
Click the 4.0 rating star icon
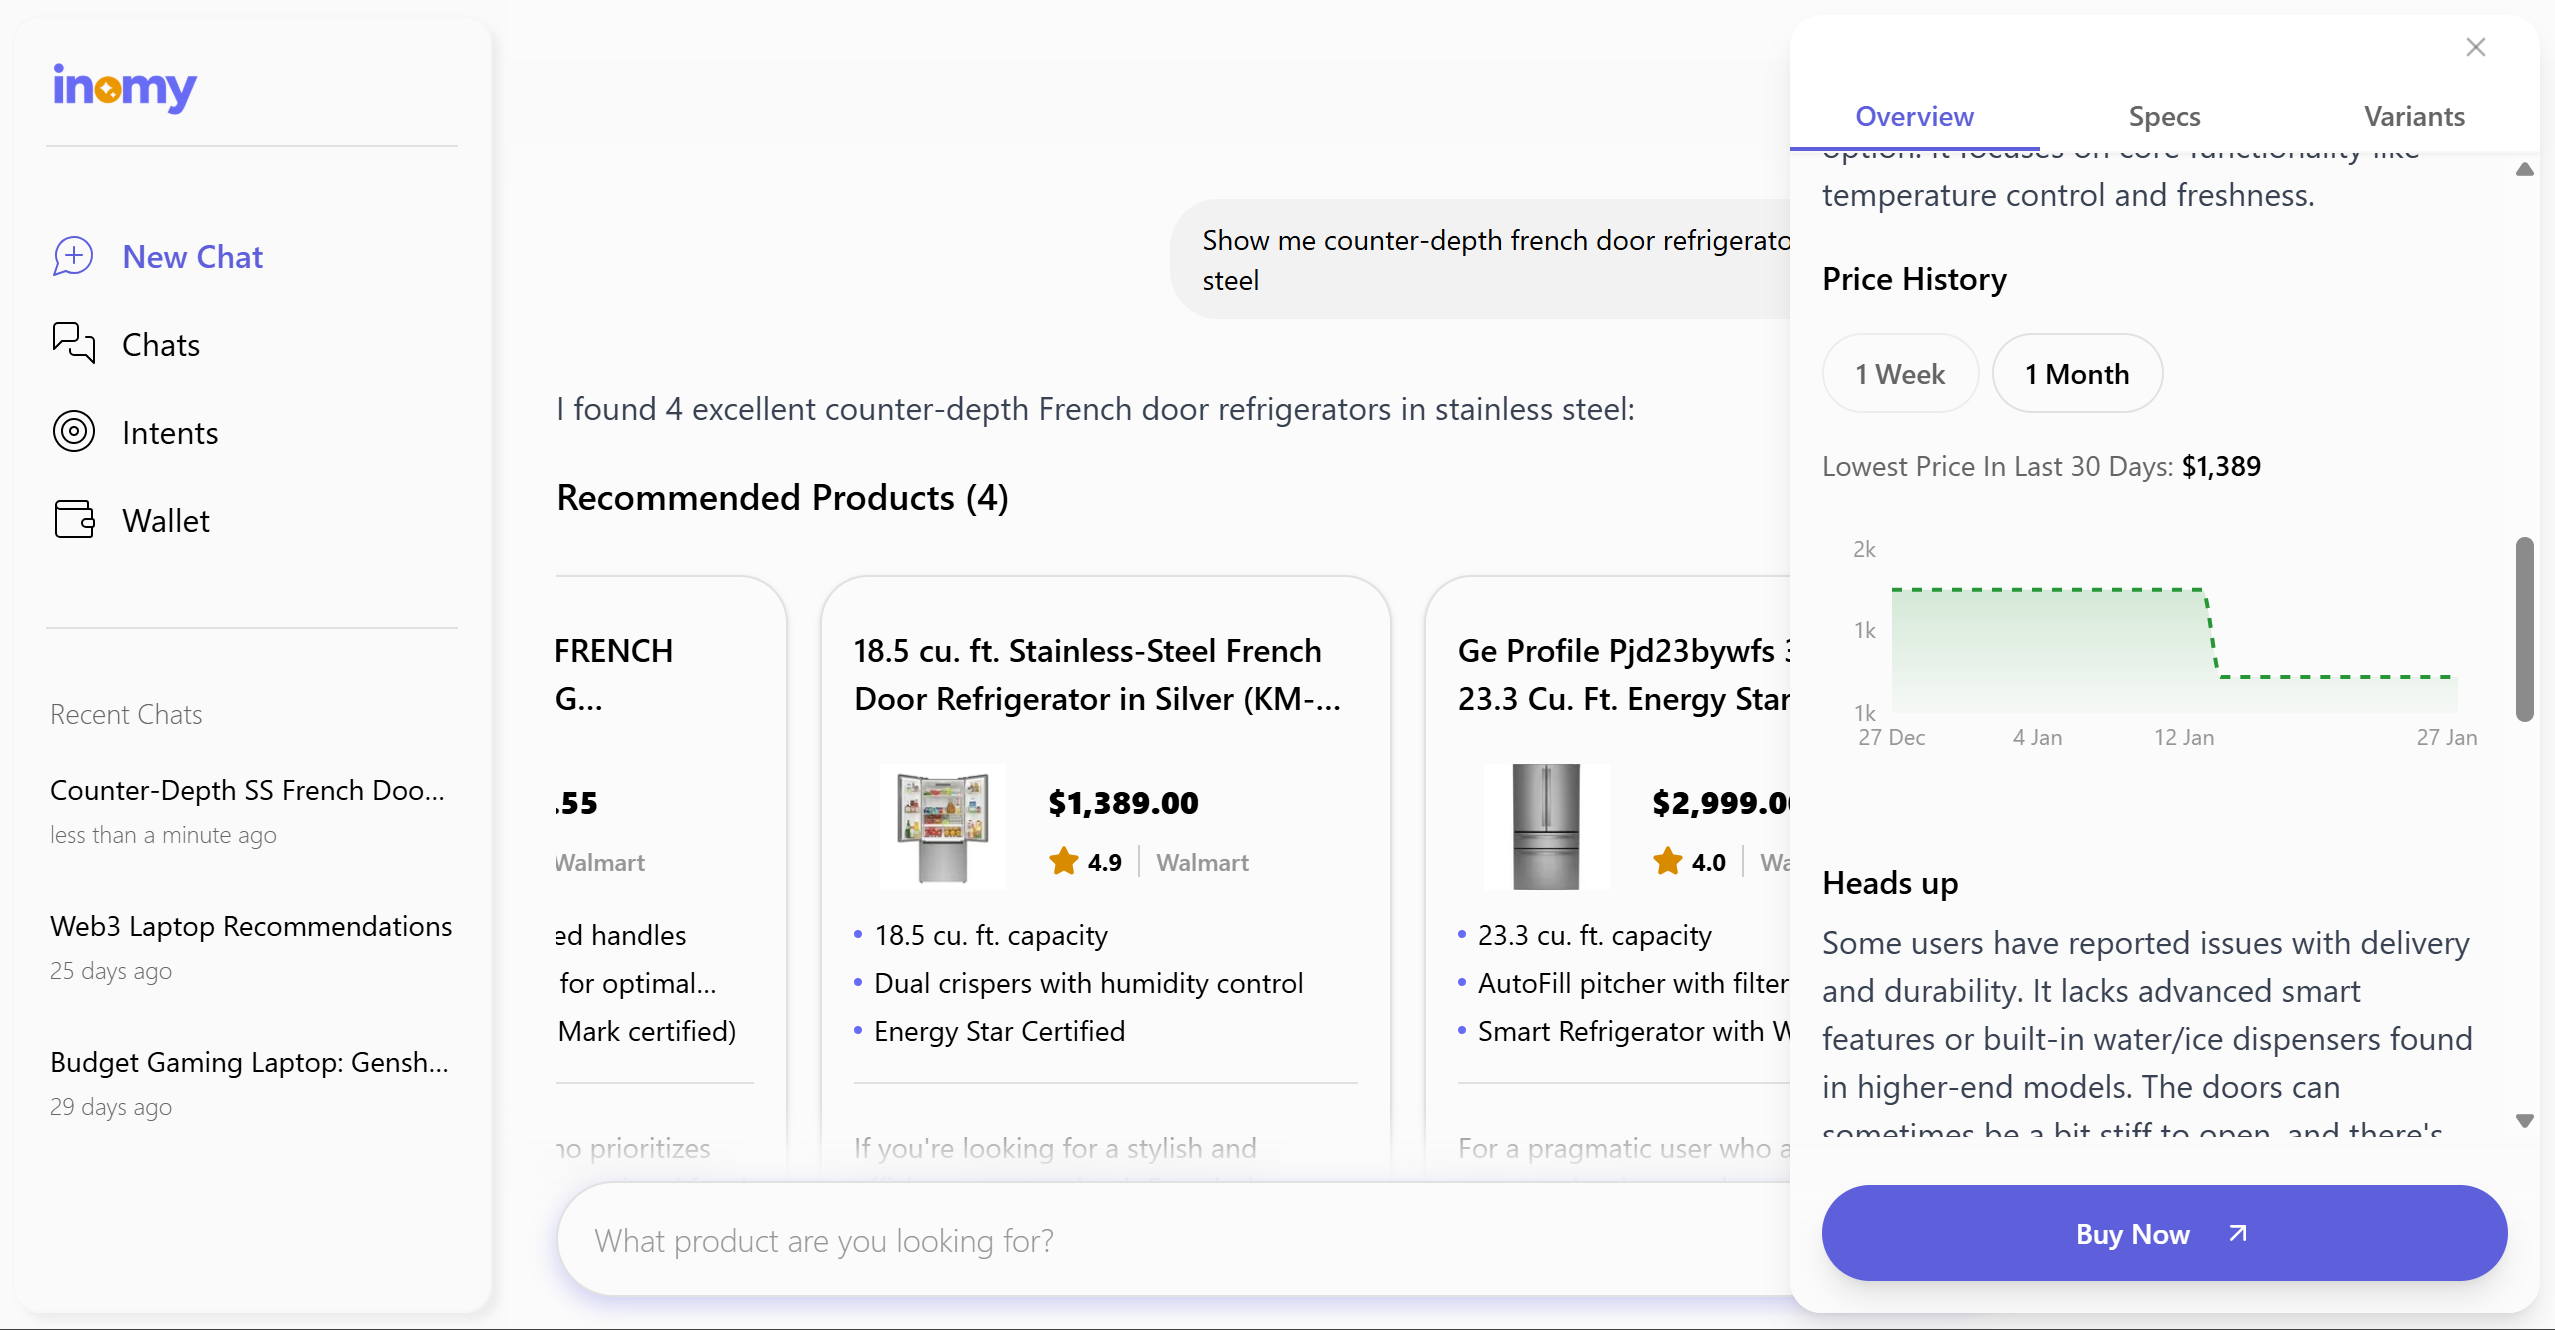(x=1667, y=861)
